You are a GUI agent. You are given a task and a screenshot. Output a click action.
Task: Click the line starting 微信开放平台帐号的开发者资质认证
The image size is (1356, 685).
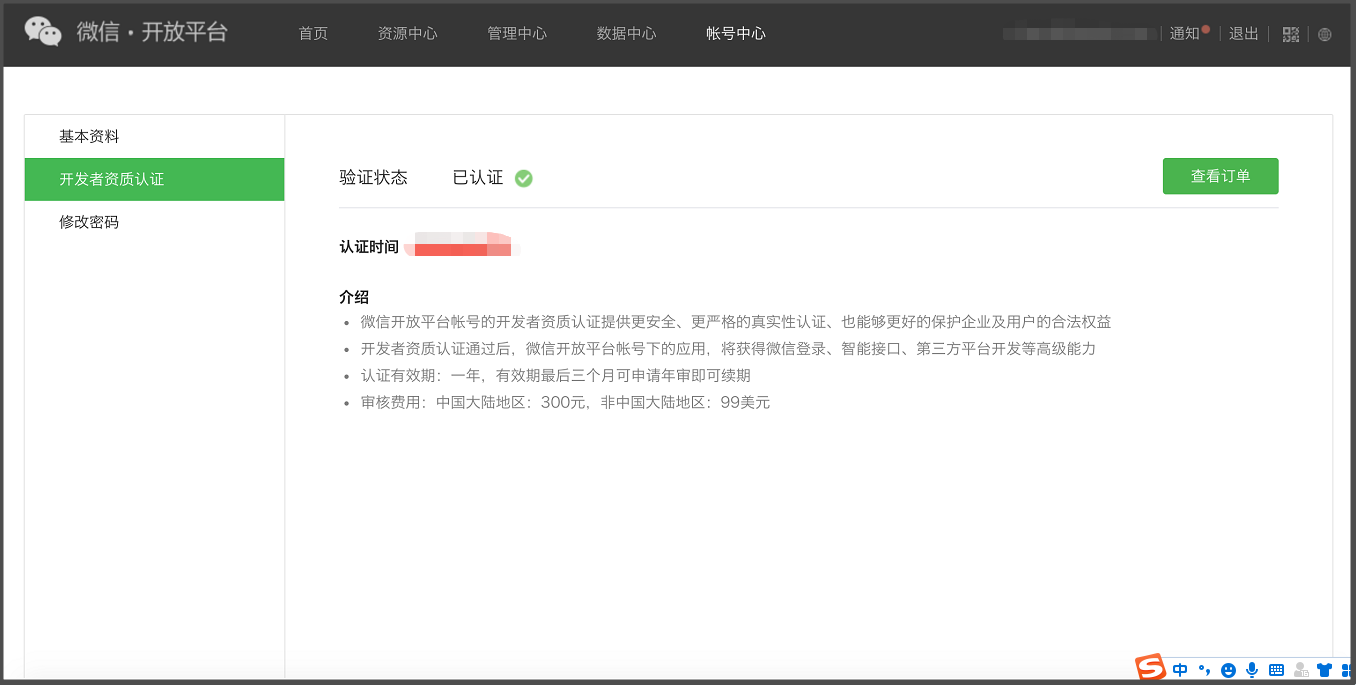click(x=736, y=322)
